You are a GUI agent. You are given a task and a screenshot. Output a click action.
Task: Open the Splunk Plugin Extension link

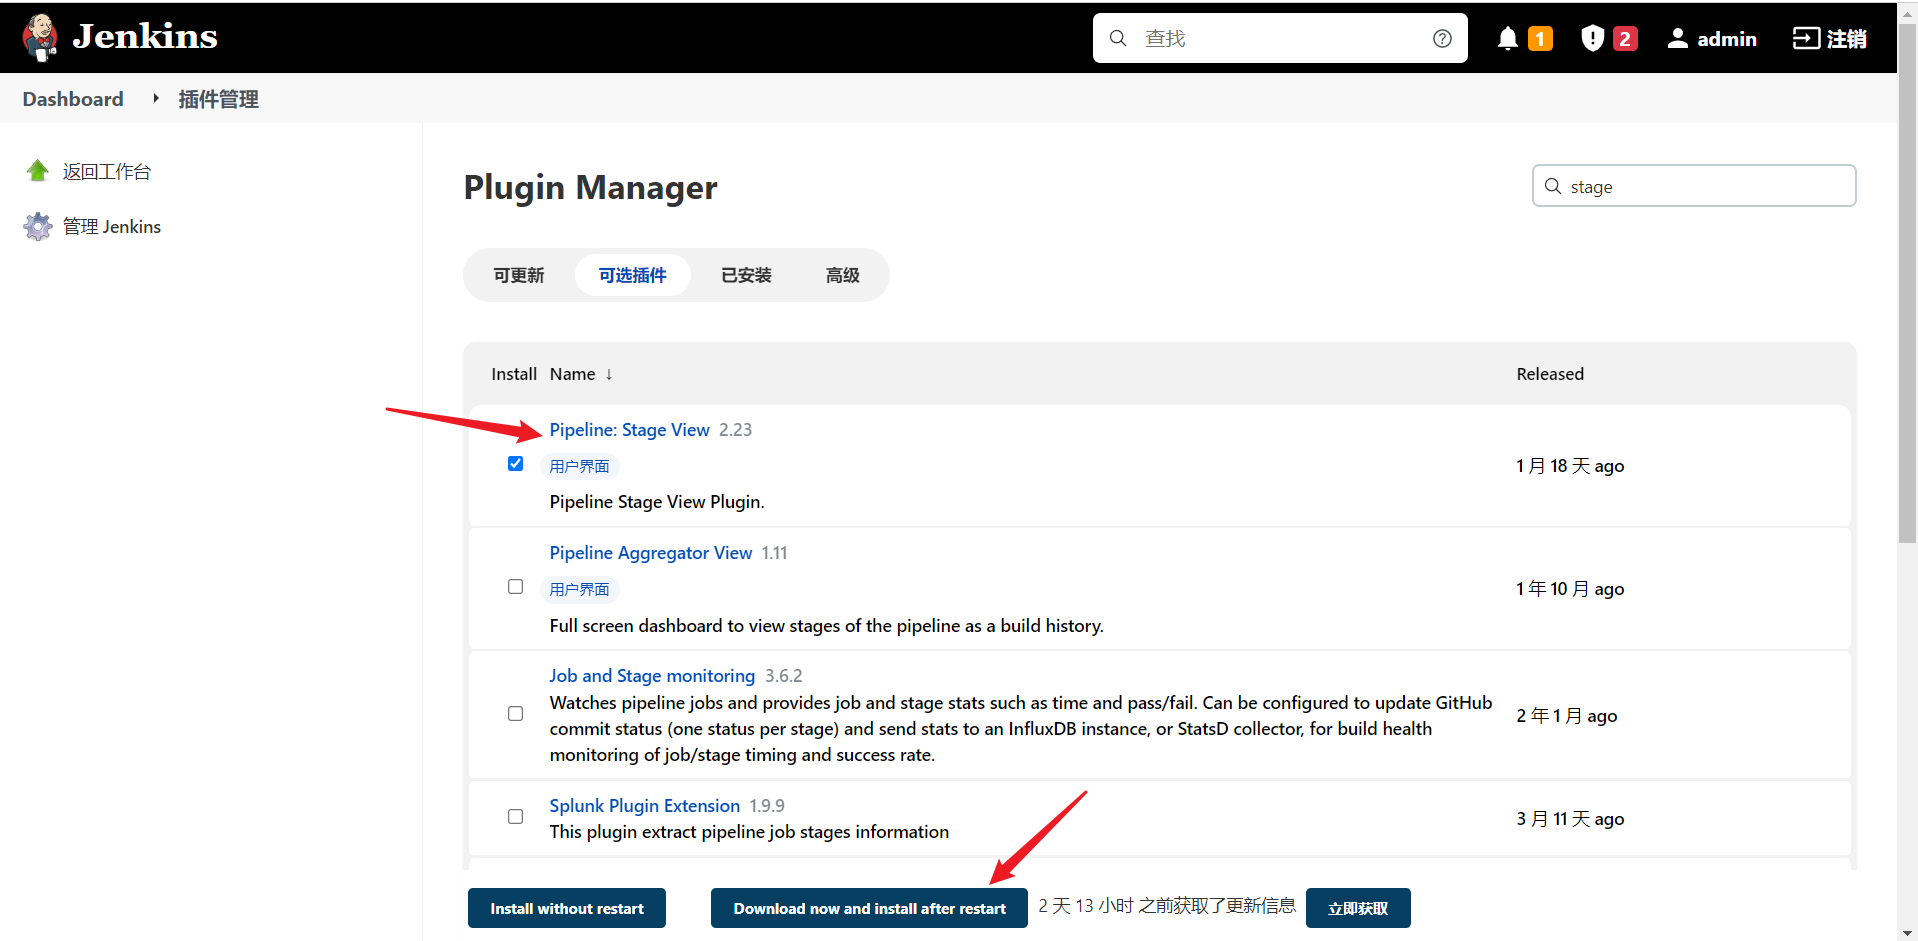pos(644,806)
